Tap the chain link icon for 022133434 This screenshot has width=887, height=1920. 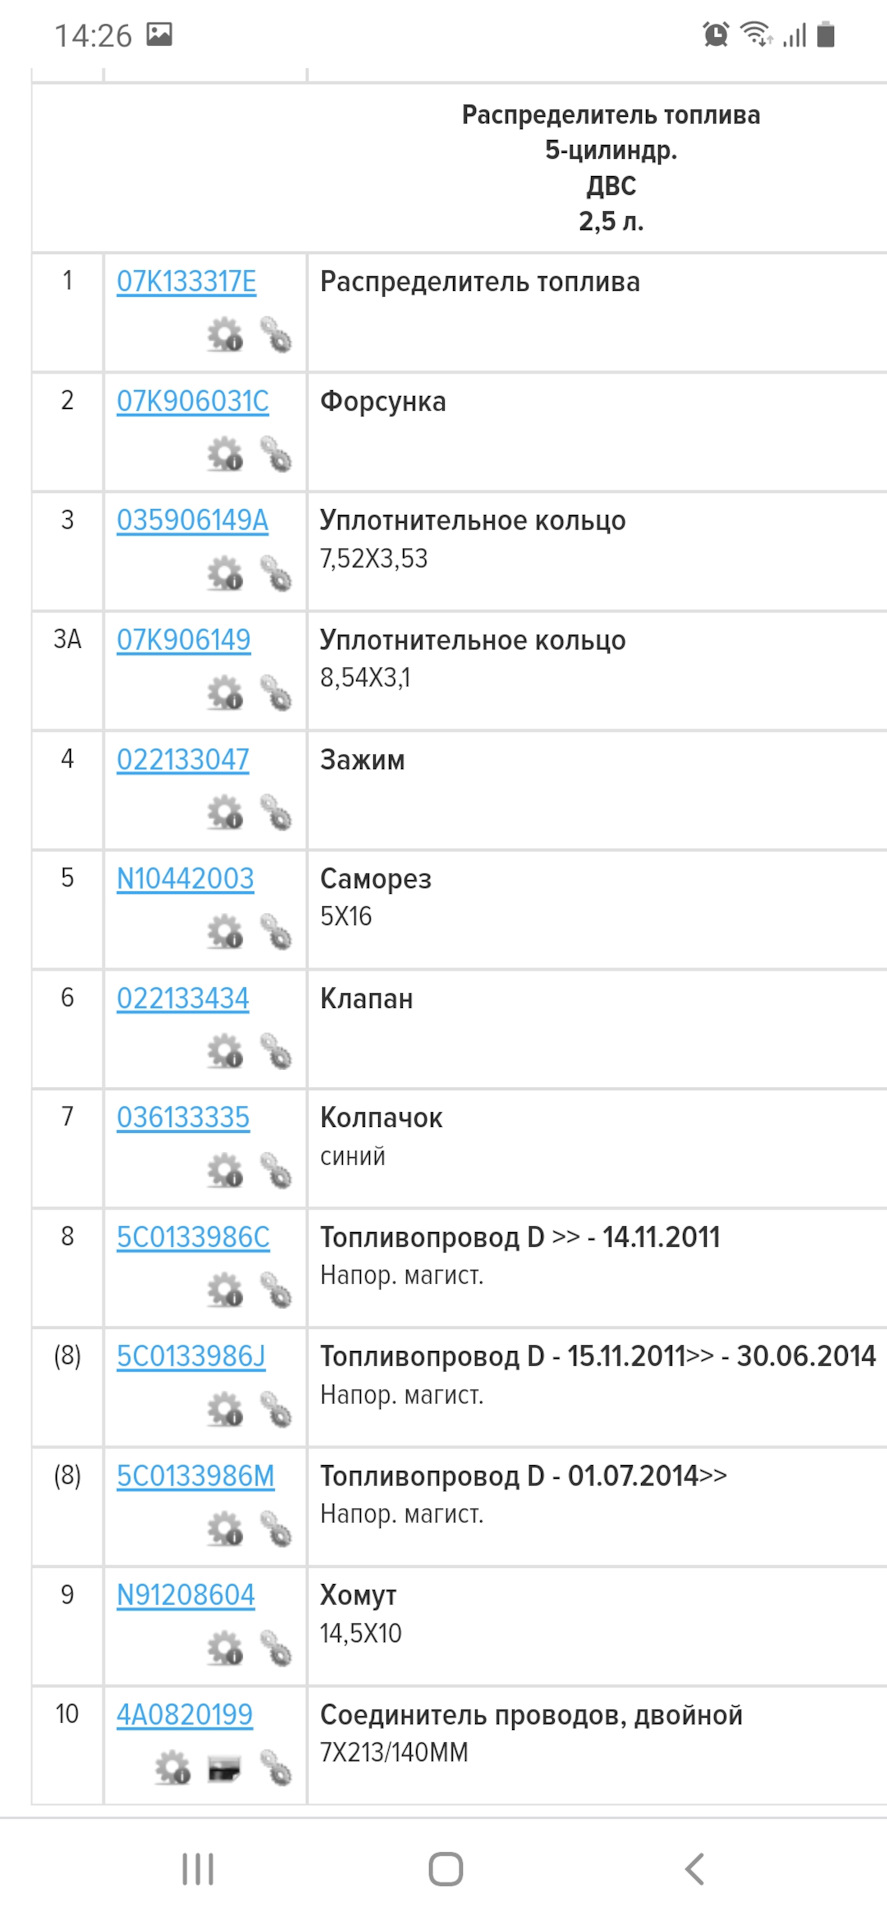pos(276,1051)
